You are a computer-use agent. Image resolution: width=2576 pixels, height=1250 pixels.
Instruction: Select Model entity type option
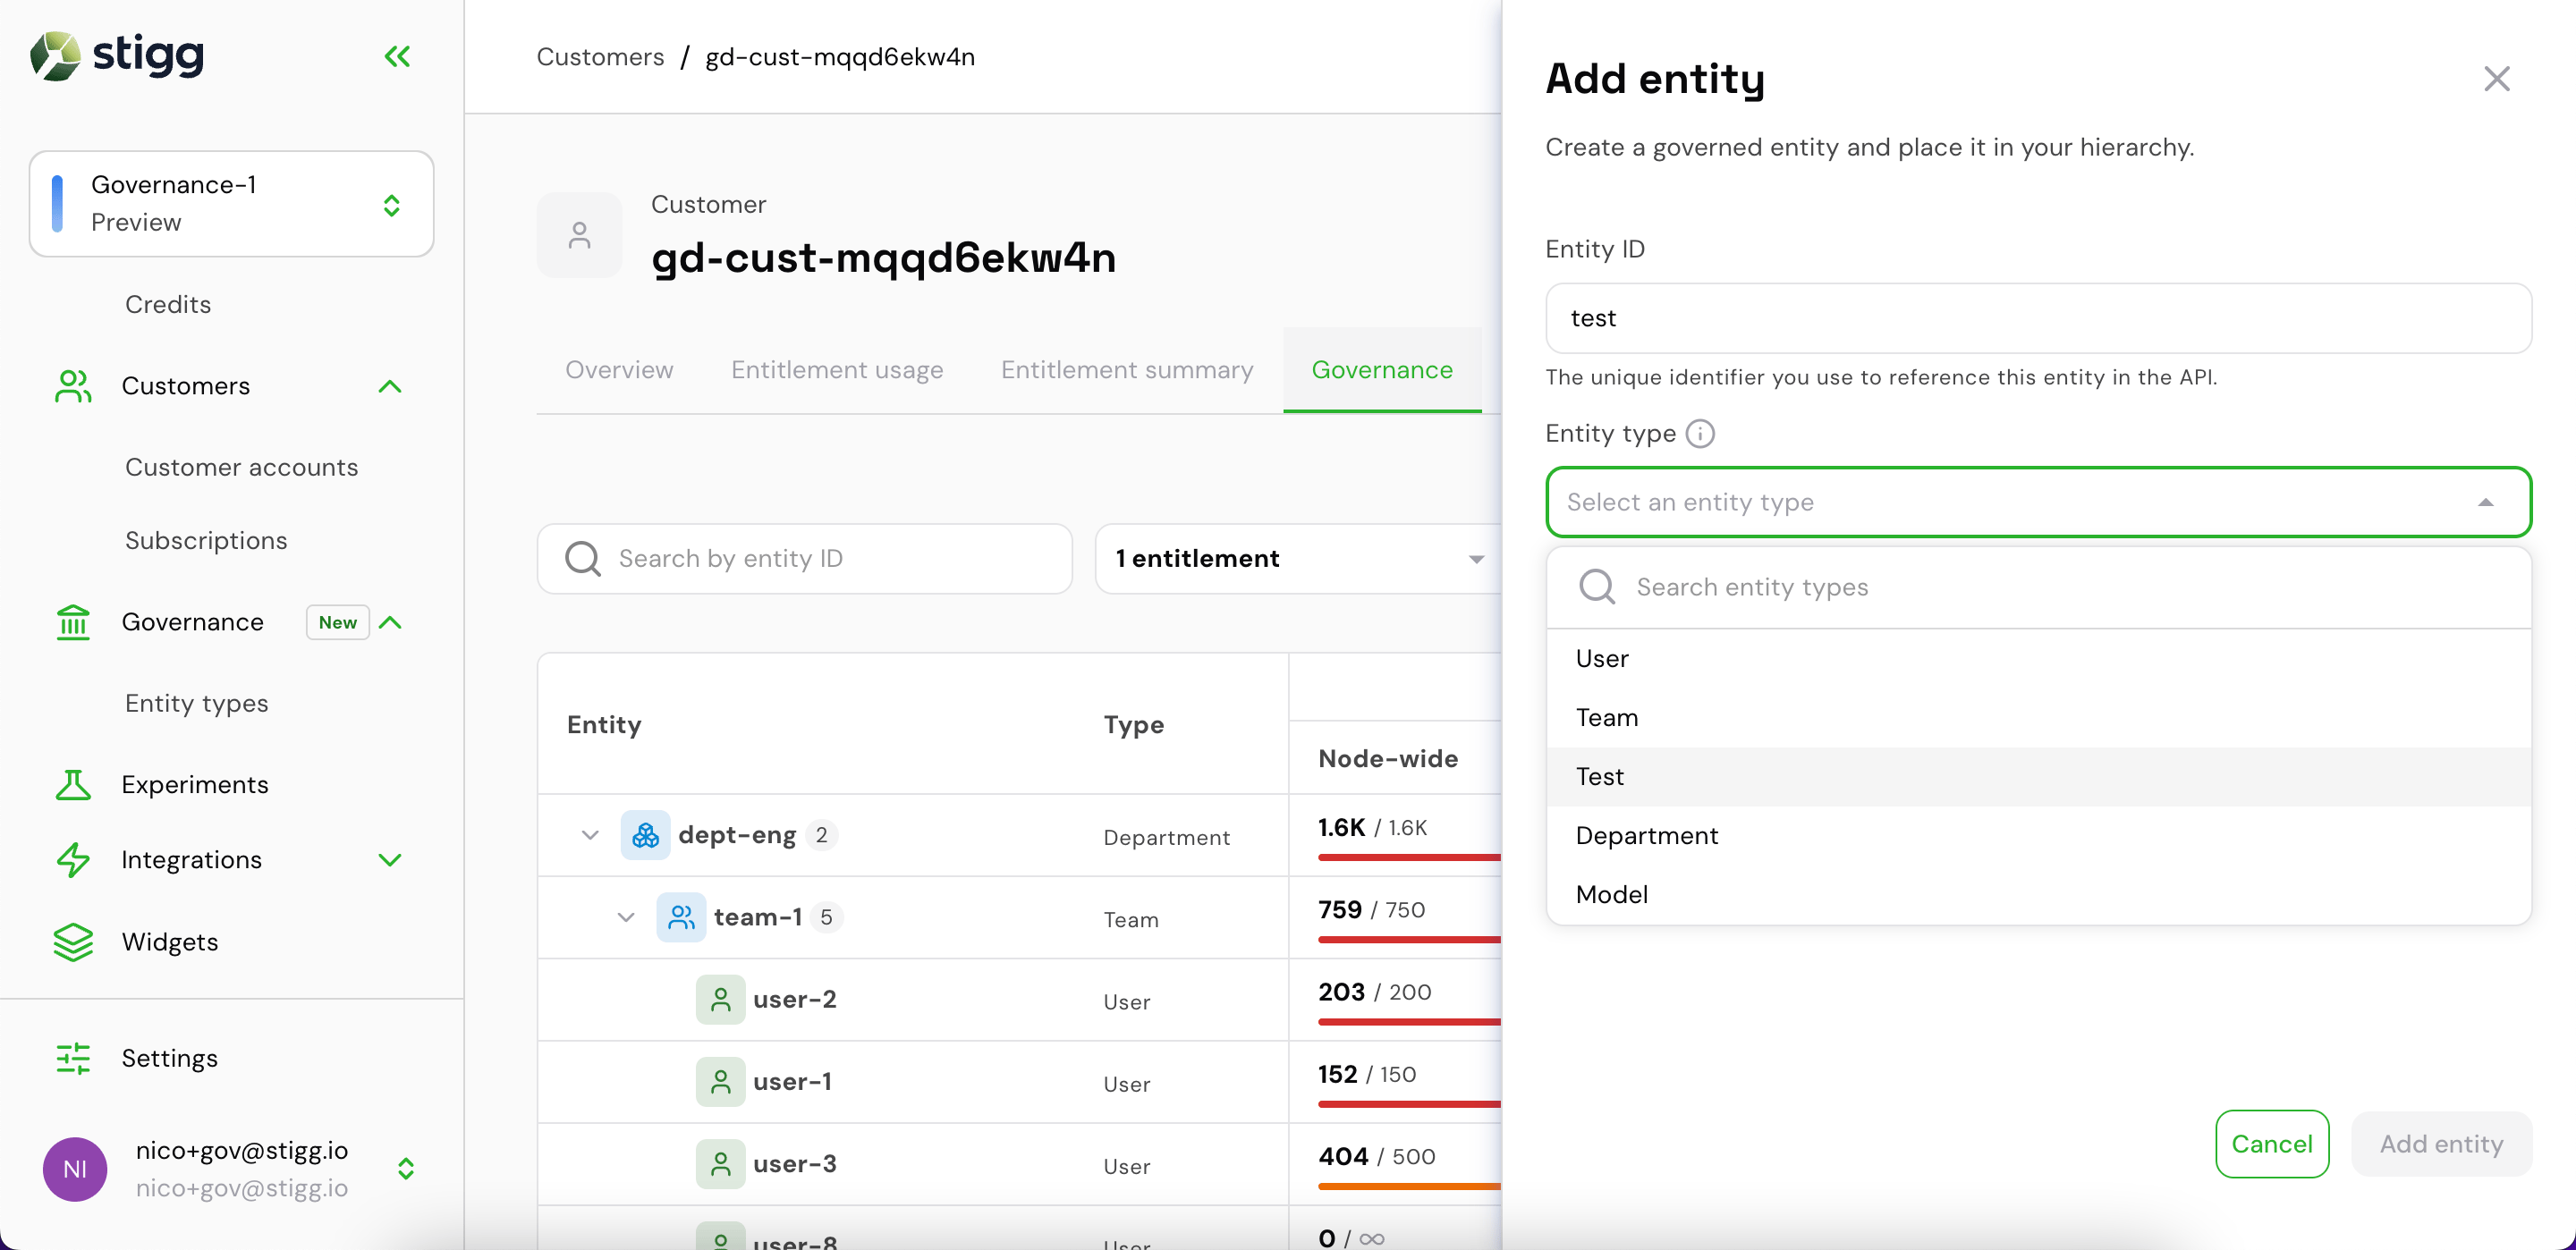(x=2038, y=895)
